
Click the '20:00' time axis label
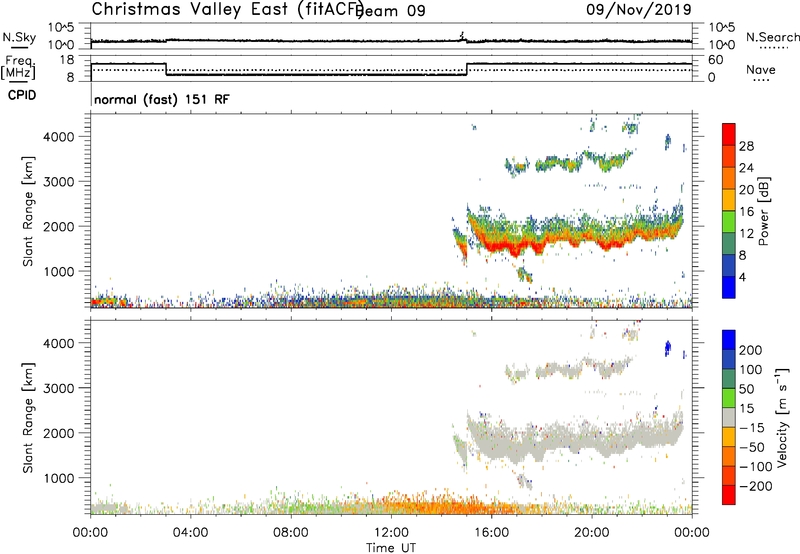591,532
